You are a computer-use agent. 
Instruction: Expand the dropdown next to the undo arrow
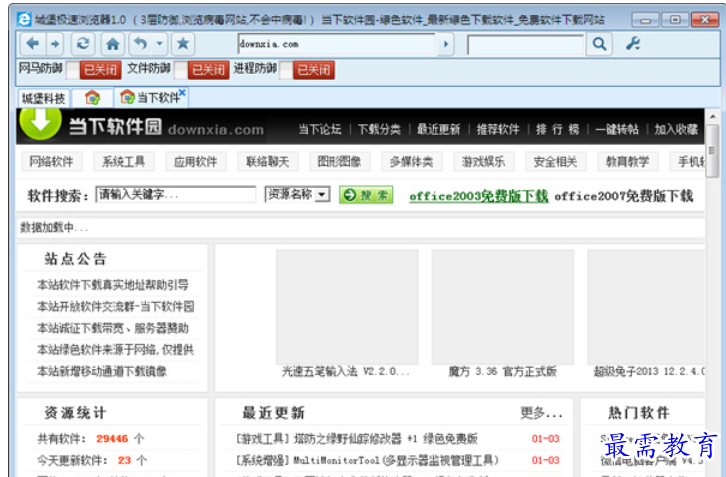[x=159, y=44]
